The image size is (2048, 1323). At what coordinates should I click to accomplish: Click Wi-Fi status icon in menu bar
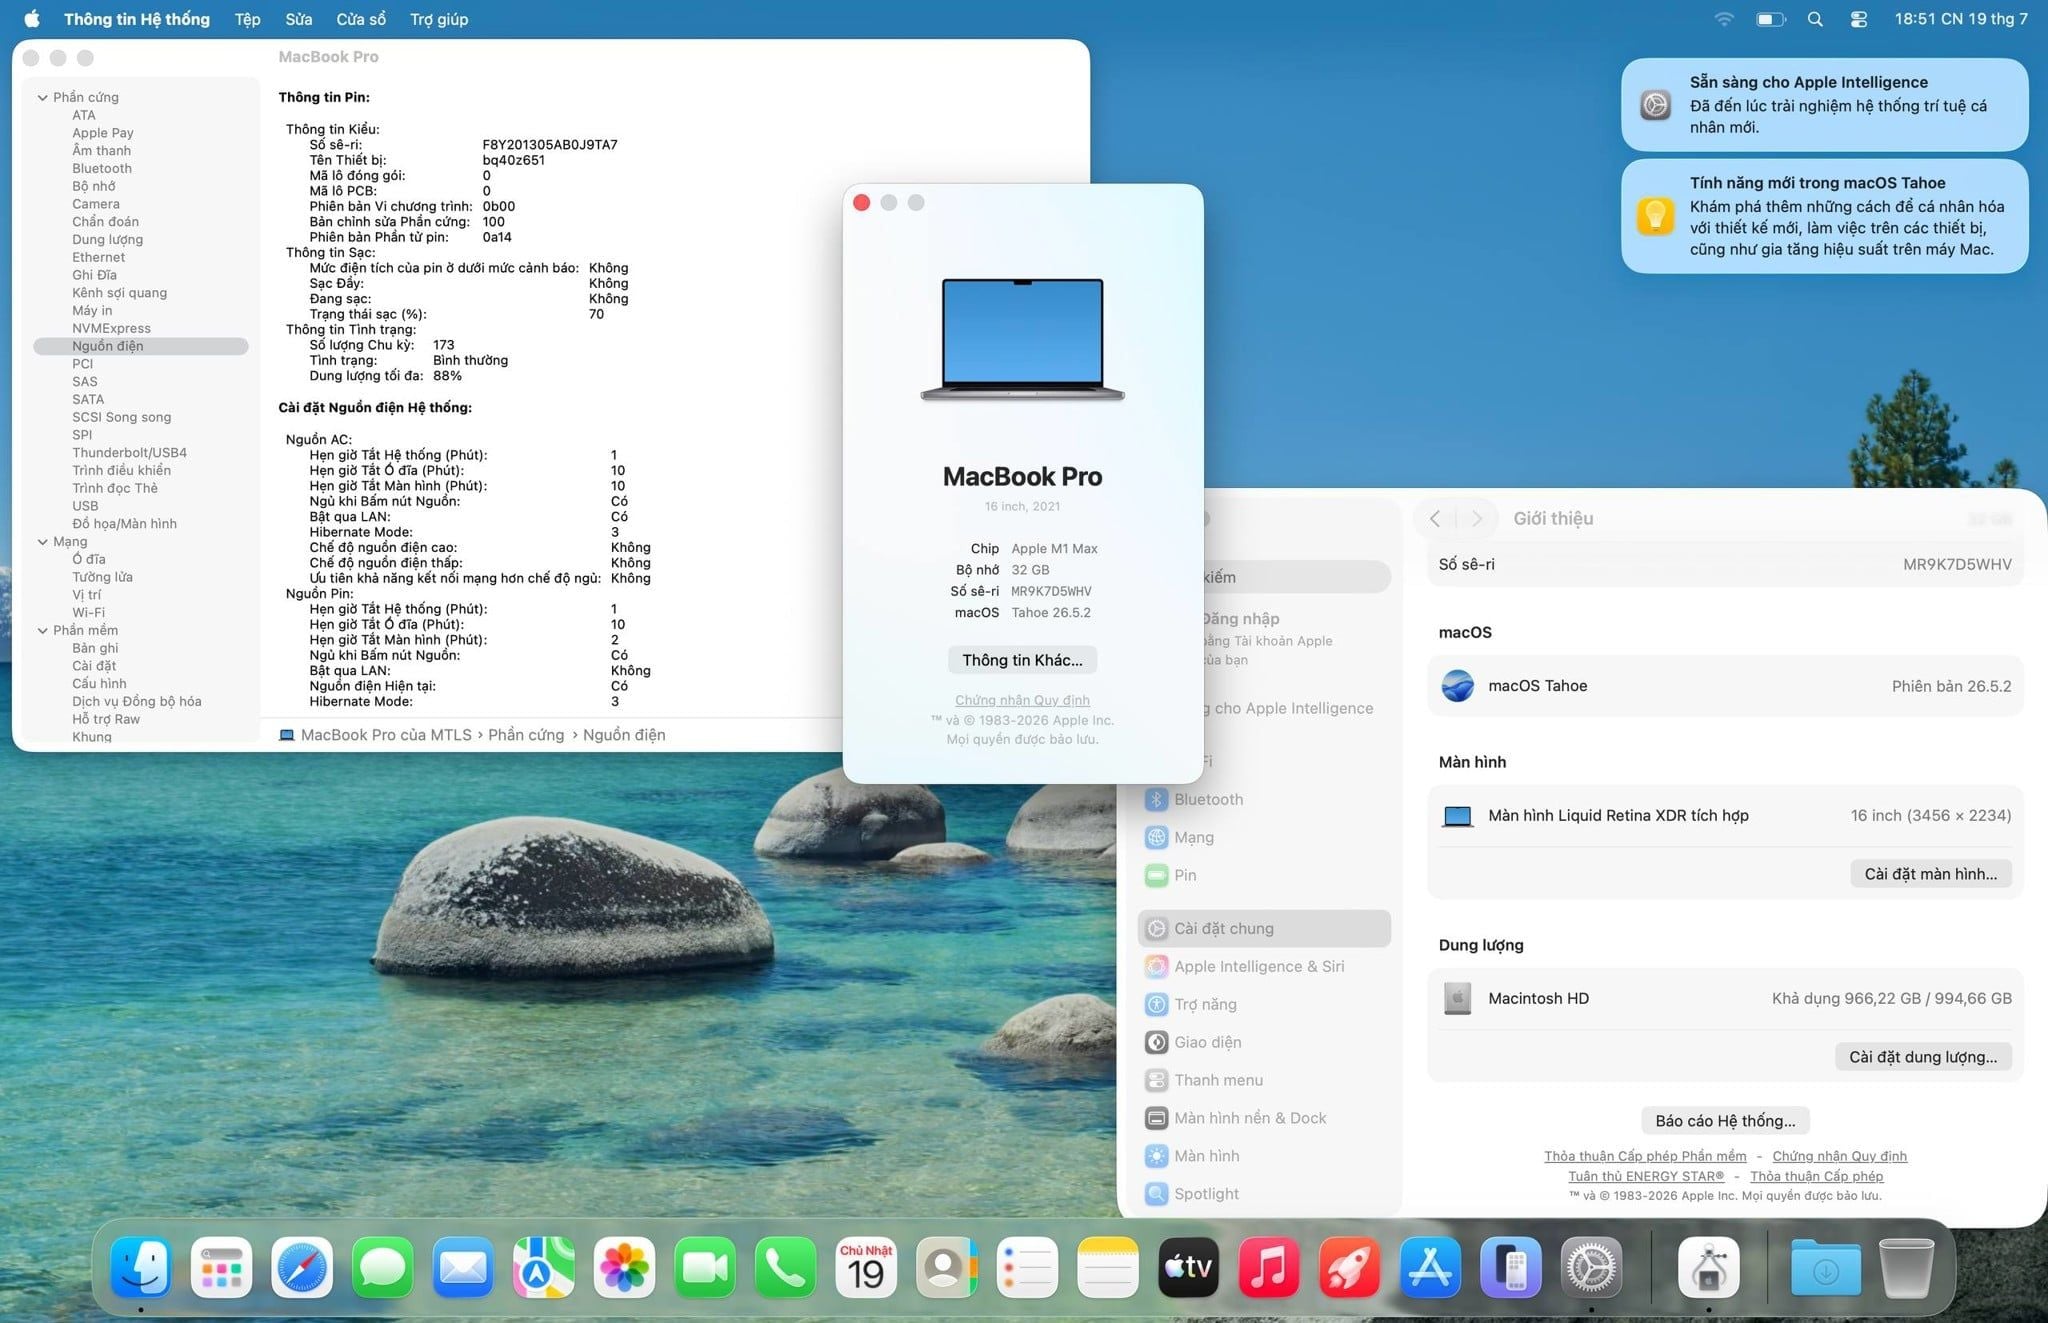1724,19
